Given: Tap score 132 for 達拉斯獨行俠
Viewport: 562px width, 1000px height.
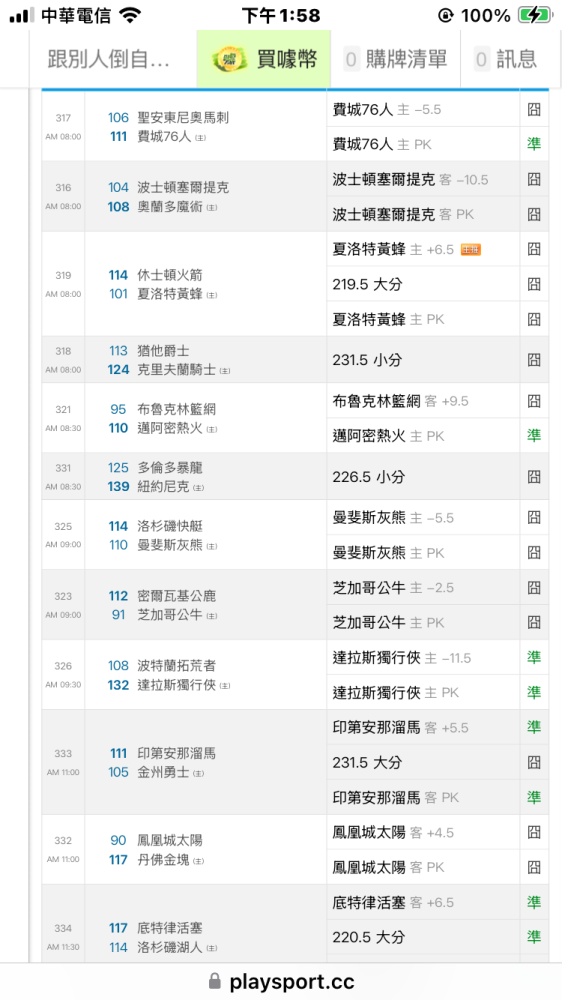Looking at the screenshot, I should [x=118, y=686].
